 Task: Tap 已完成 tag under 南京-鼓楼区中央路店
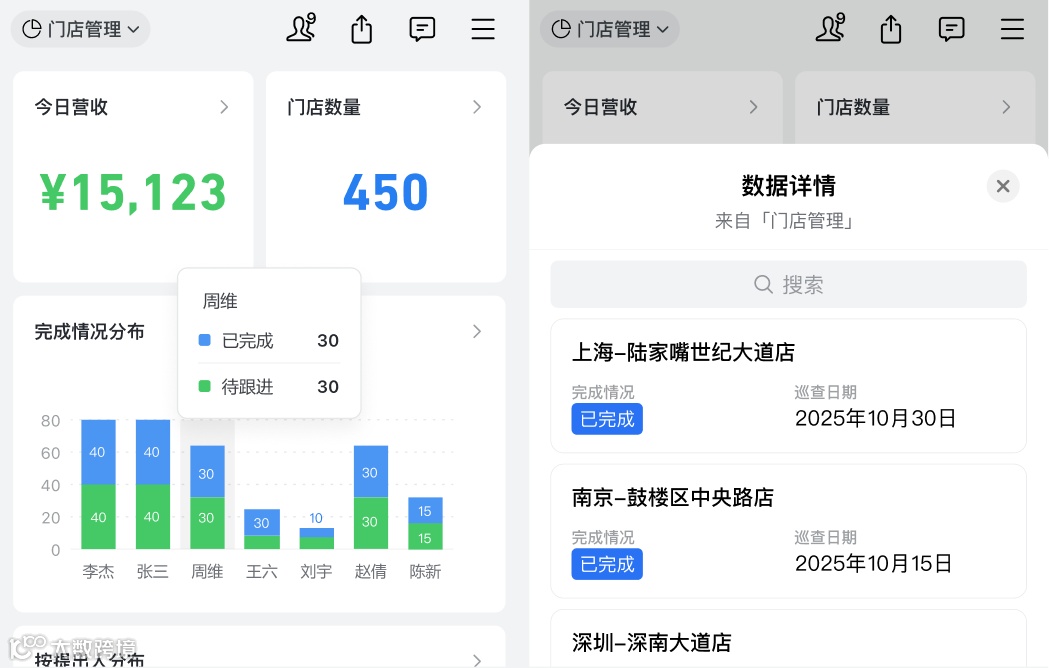(607, 564)
